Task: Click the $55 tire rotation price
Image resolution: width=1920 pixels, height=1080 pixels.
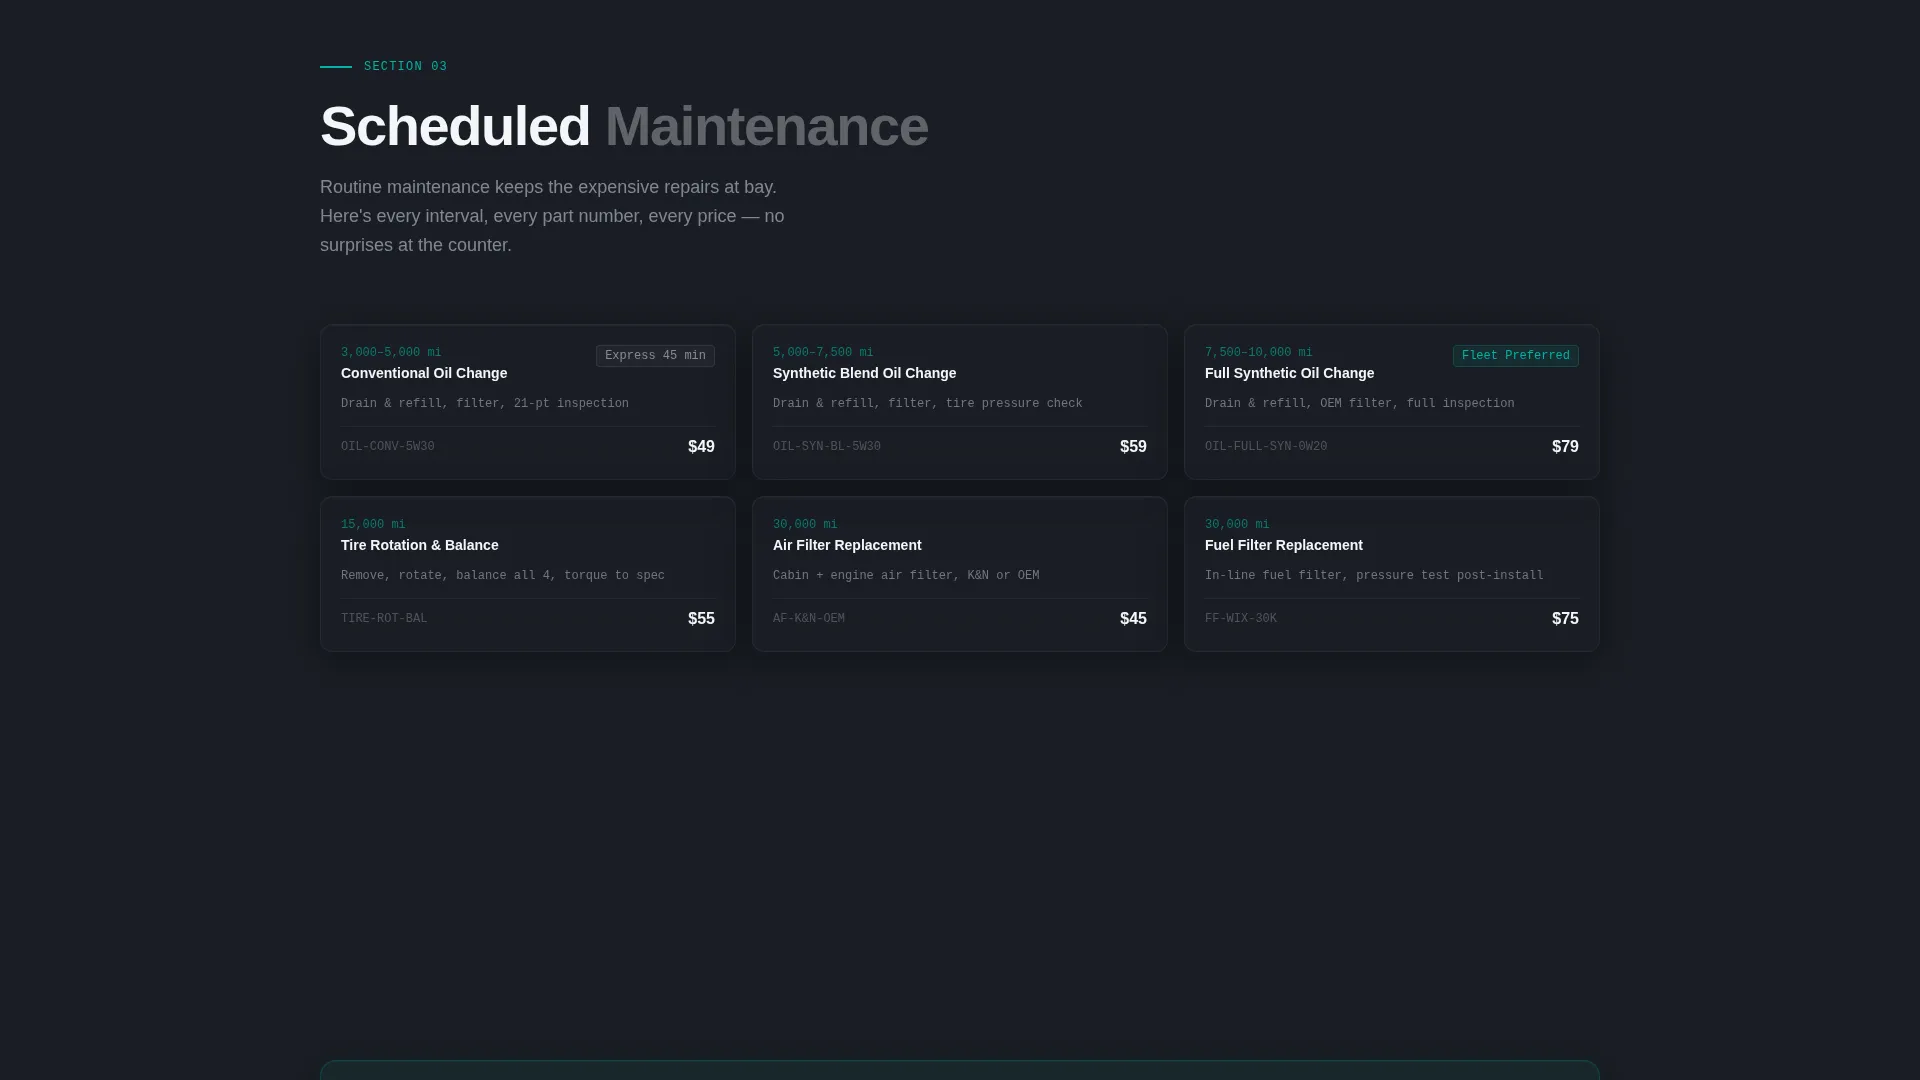Action: (x=701, y=619)
